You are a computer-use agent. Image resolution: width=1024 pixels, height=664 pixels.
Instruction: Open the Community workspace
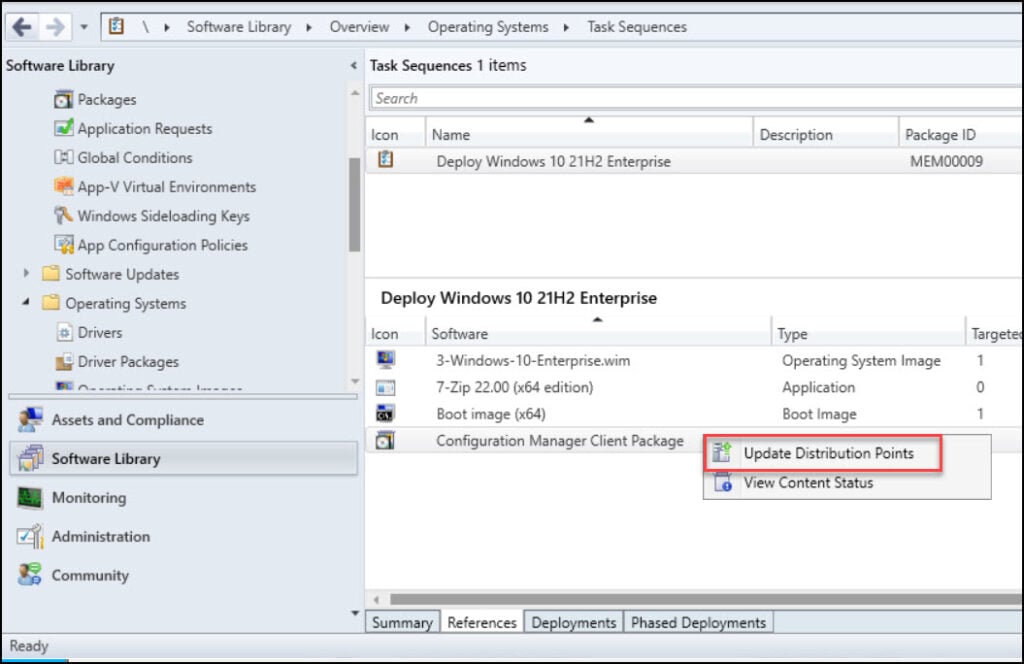[x=184, y=575]
